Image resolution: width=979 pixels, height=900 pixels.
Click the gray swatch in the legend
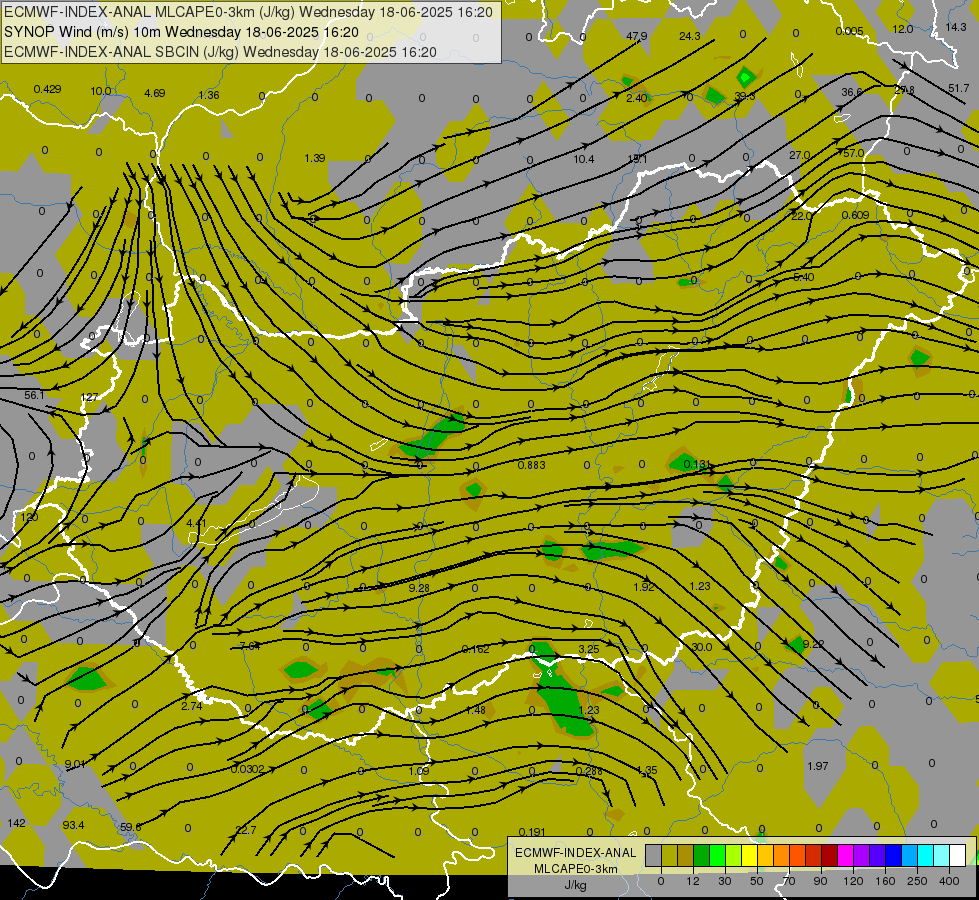[x=653, y=855]
